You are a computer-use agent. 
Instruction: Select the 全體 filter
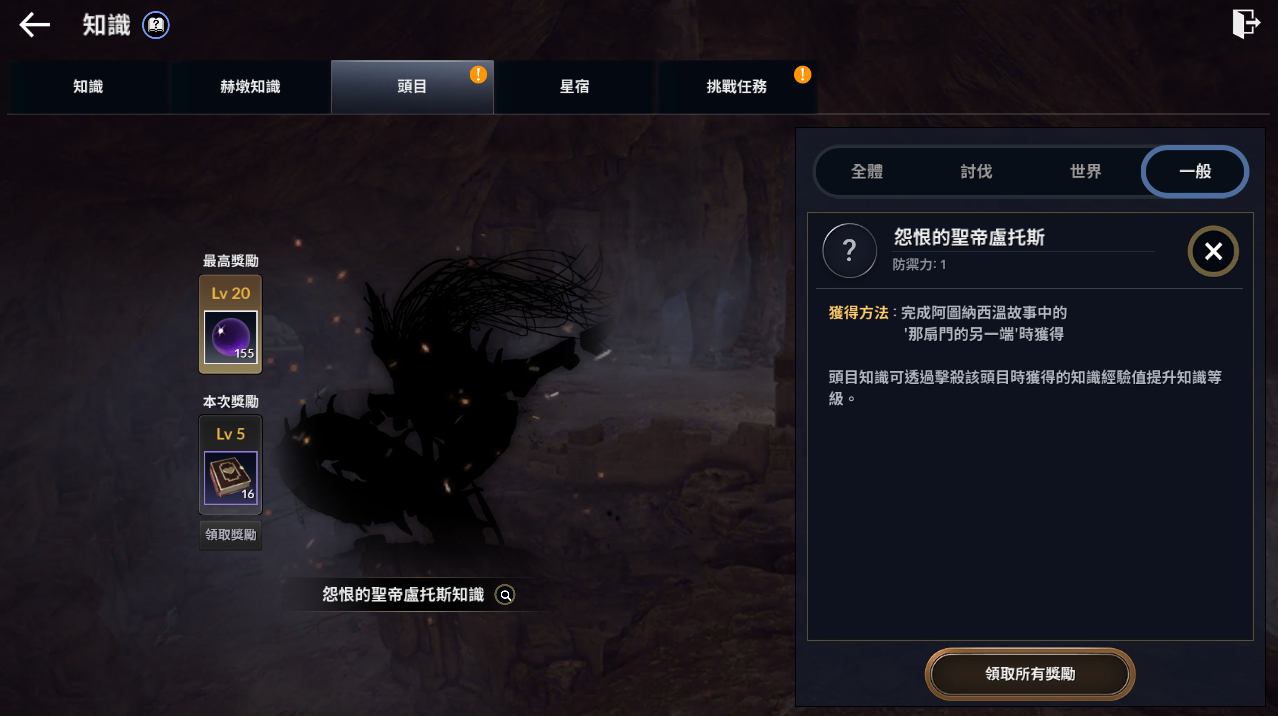[x=867, y=172]
